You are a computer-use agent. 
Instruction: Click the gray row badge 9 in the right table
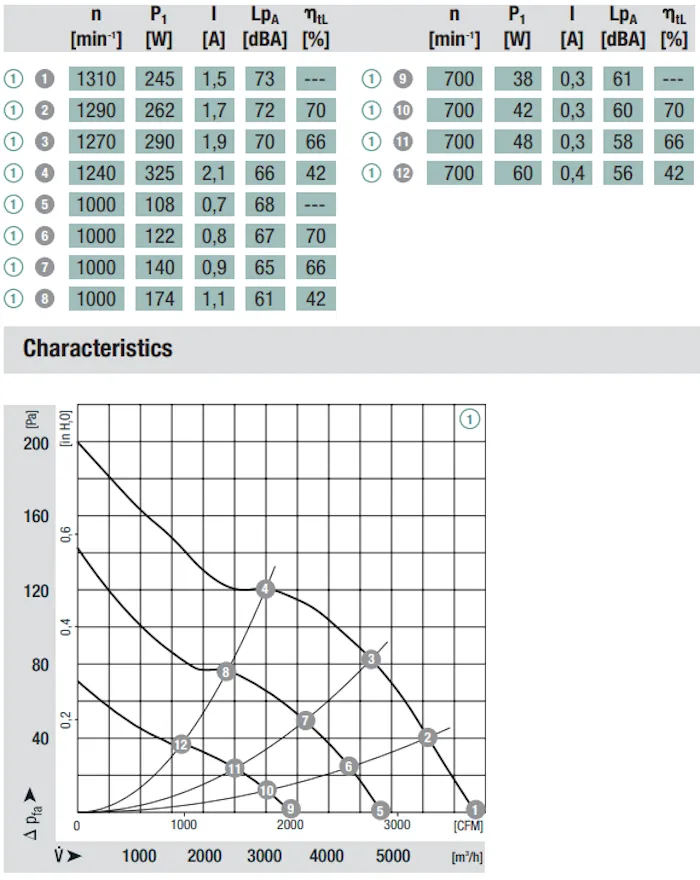pos(402,79)
